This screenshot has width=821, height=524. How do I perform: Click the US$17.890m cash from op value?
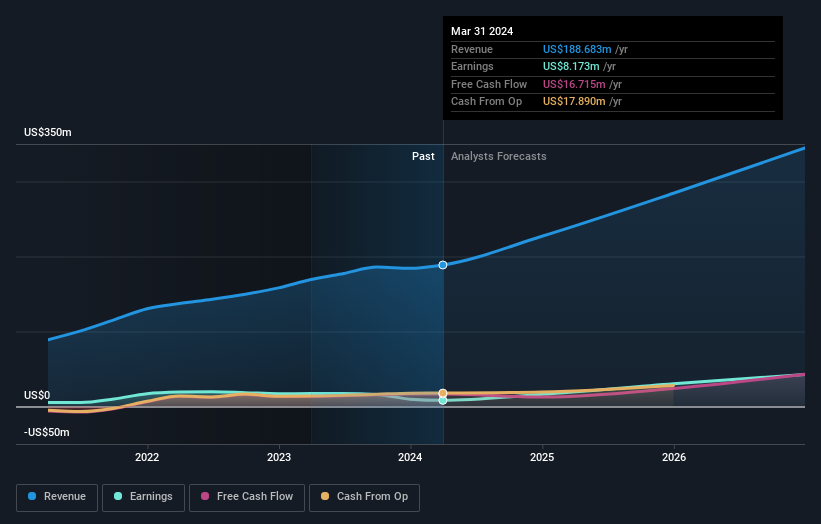click(574, 102)
